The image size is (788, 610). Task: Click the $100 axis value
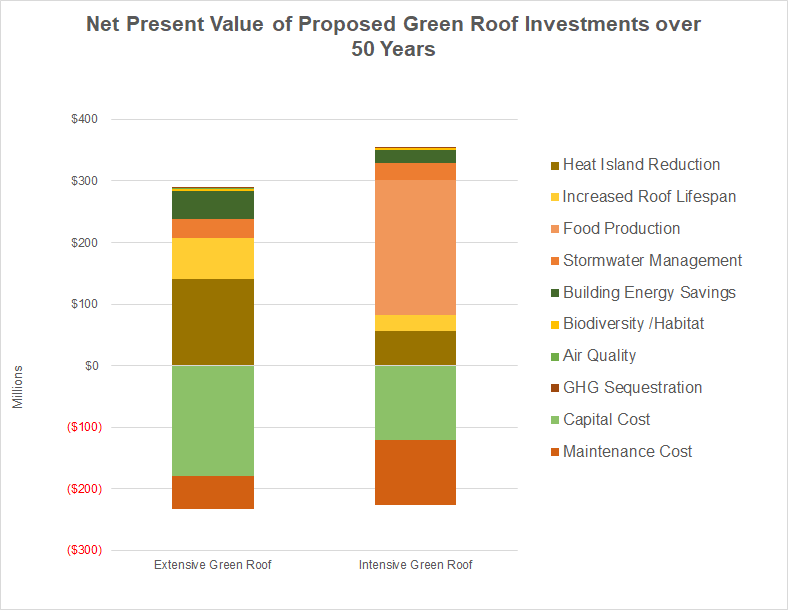pyautogui.click(x=84, y=304)
